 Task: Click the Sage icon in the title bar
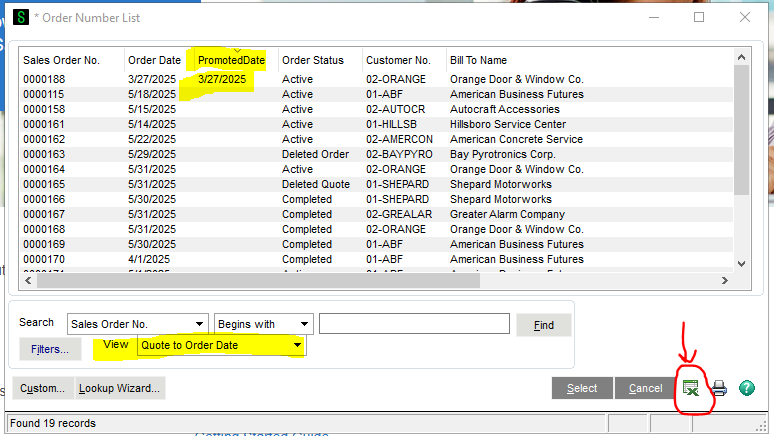(20, 17)
